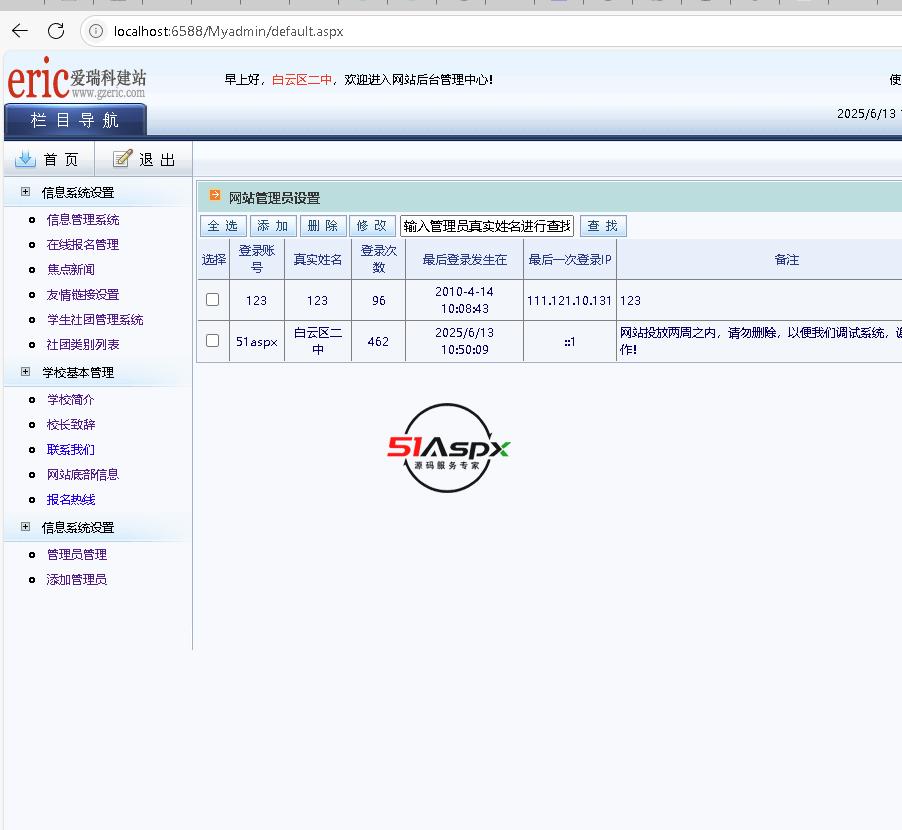This screenshot has width=902, height=830.
Task: Collapse the 学校基本管理 section
Action: [26, 372]
